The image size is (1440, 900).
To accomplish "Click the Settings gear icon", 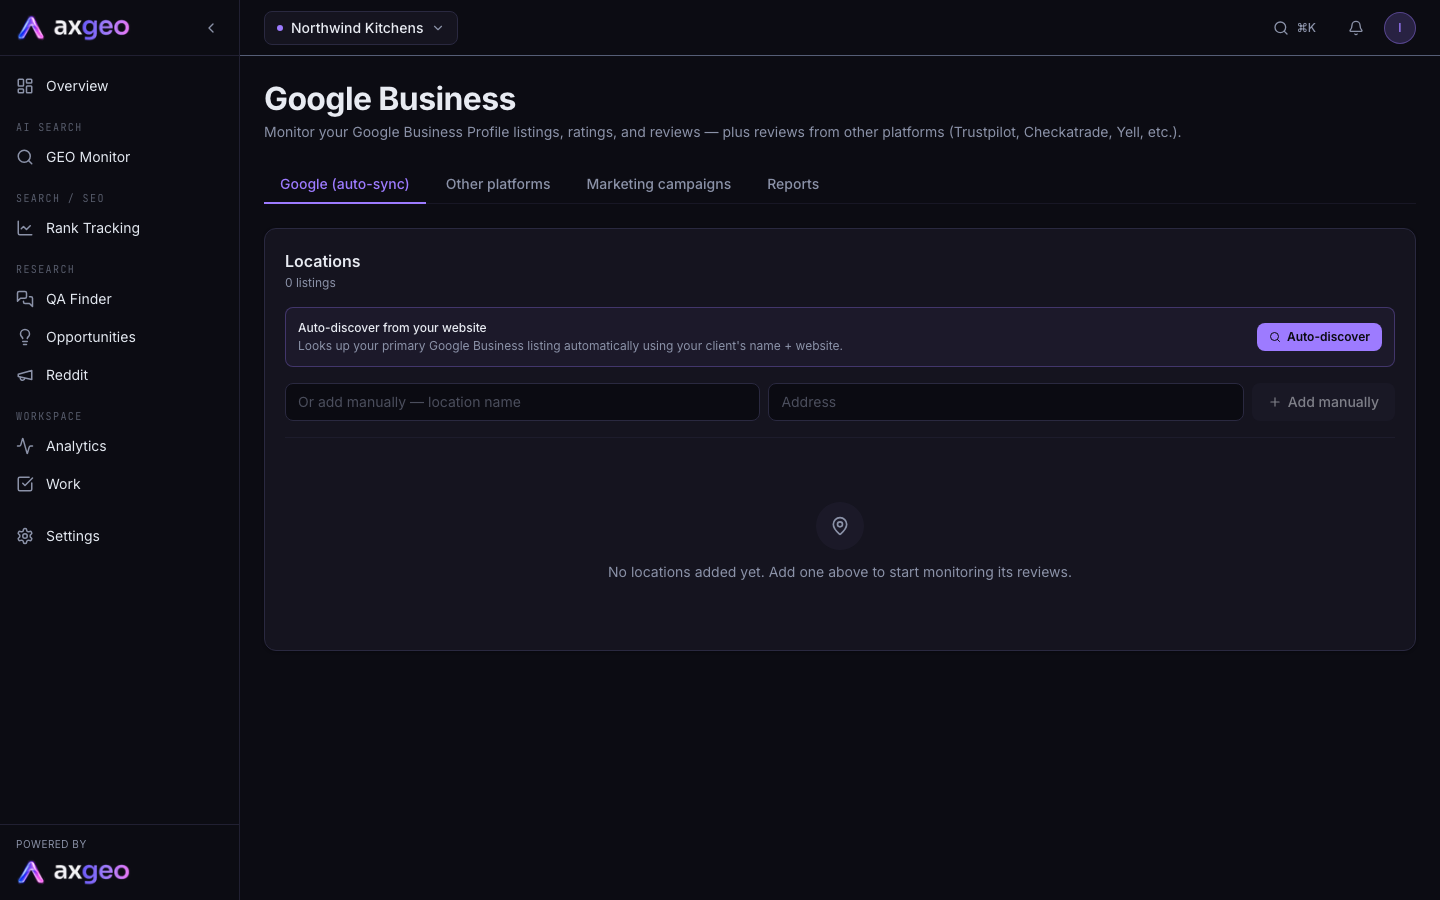I will (x=25, y=536).
